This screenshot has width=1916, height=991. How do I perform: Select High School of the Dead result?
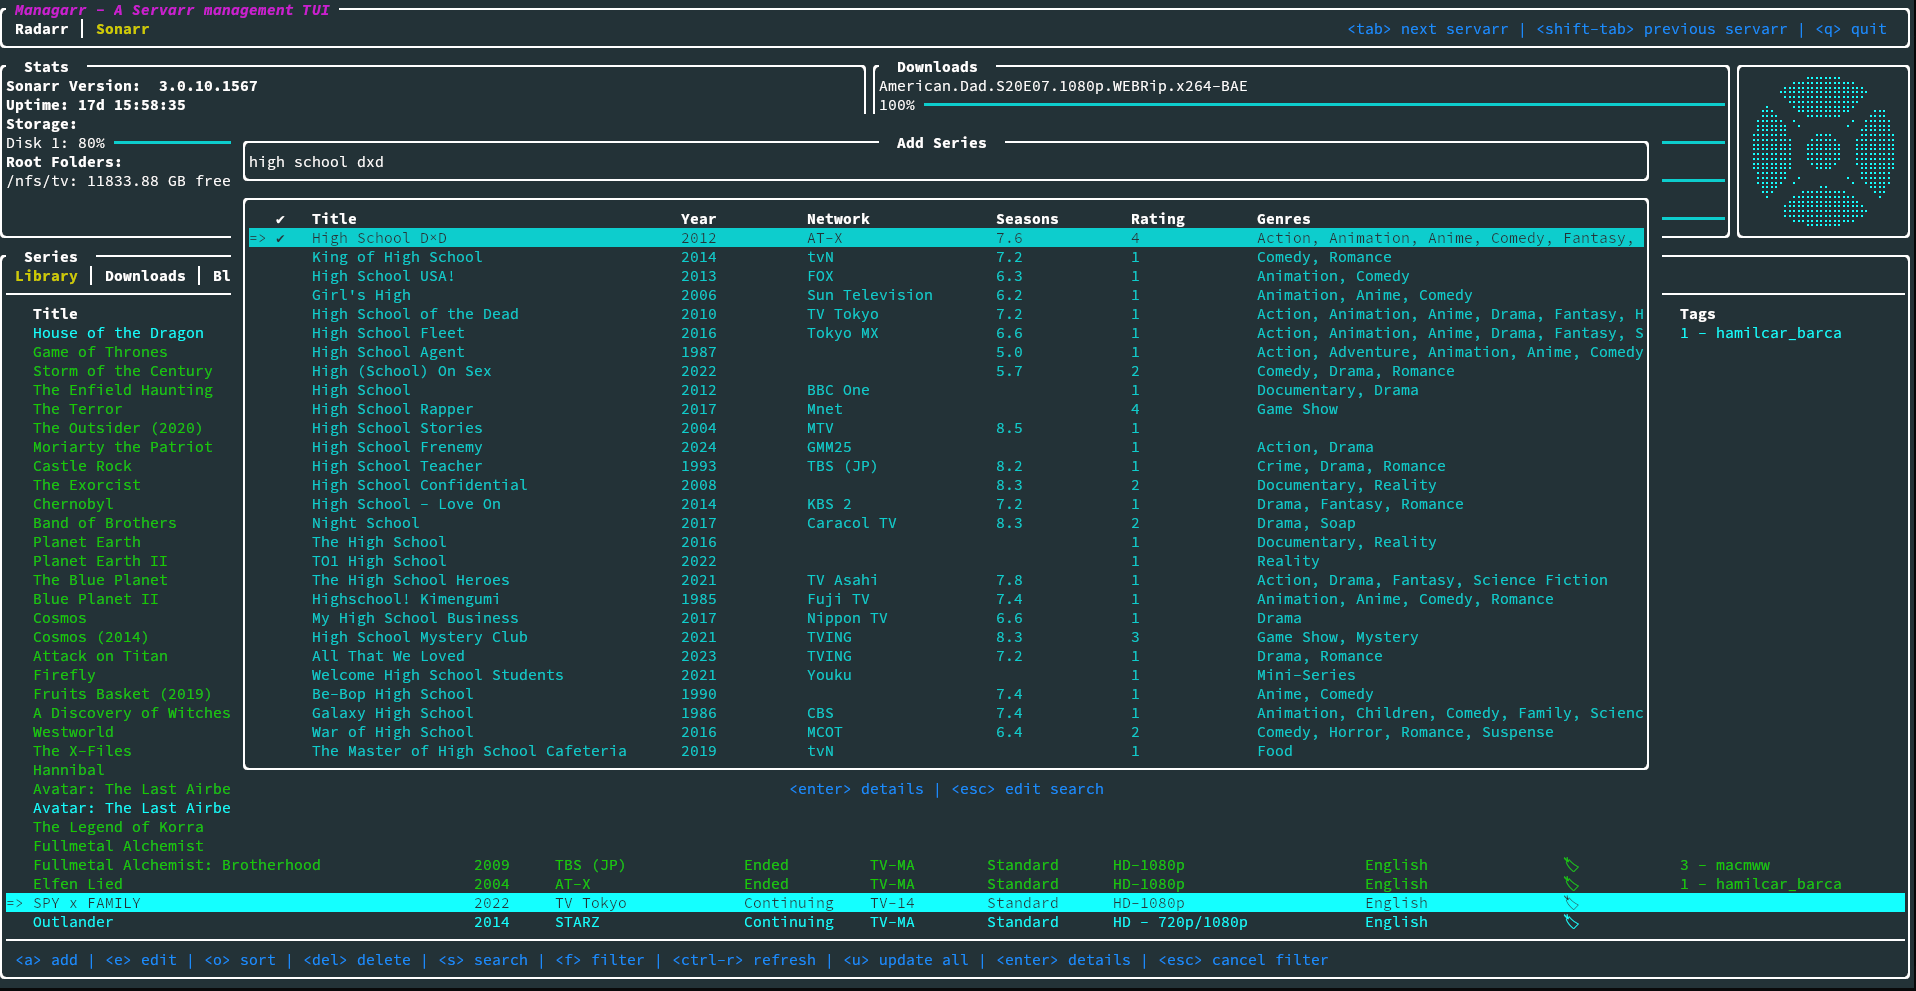(415, 314)
